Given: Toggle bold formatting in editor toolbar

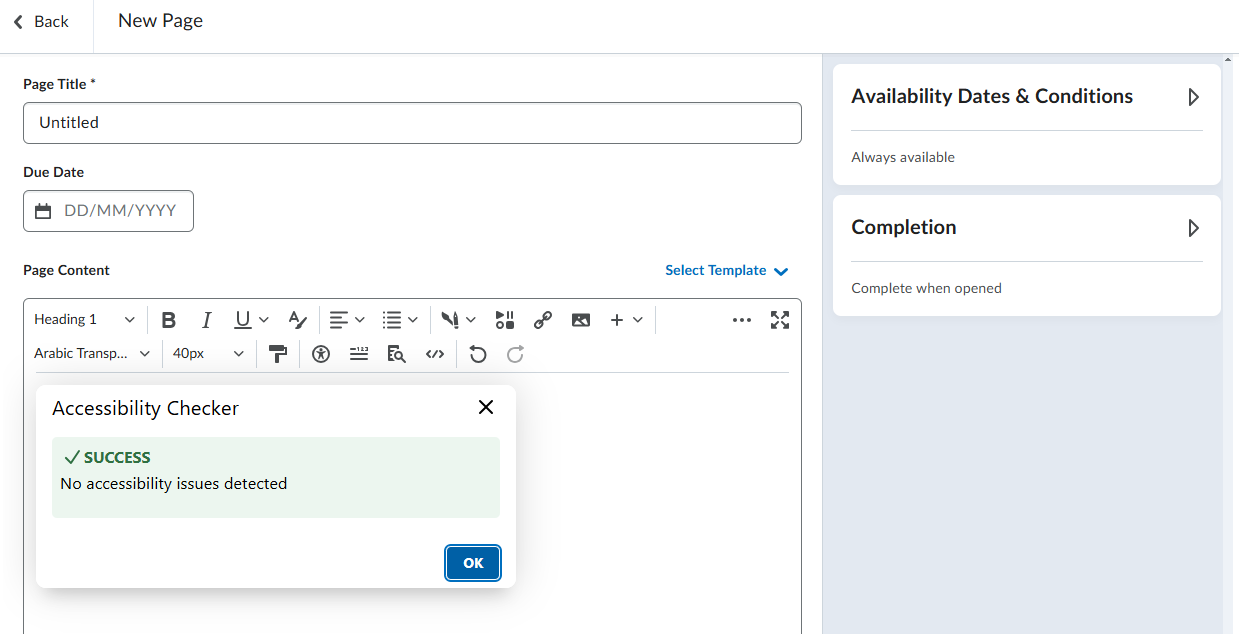Looking at the screenshot, I should click(x=169, y=320).
